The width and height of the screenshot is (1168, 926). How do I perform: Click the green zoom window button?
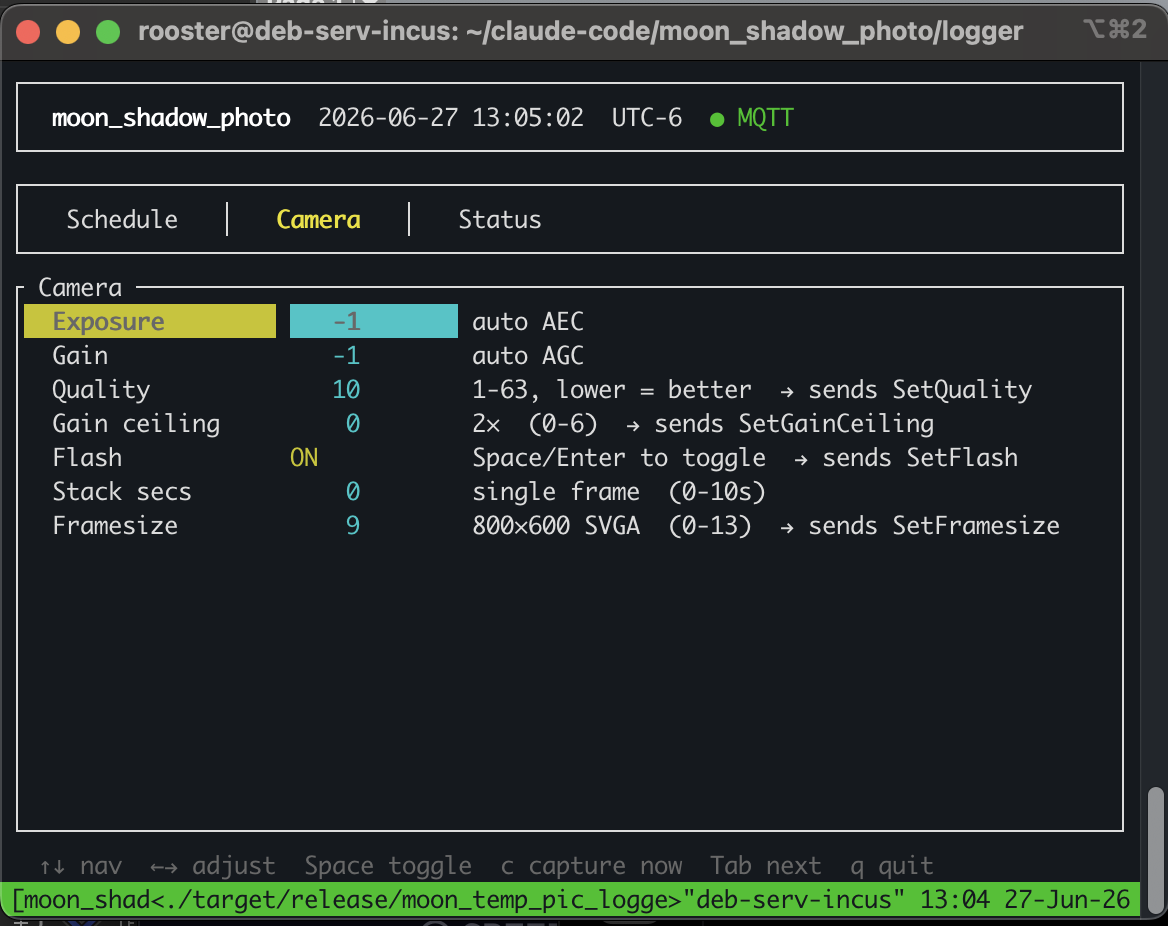pos(108,32)
